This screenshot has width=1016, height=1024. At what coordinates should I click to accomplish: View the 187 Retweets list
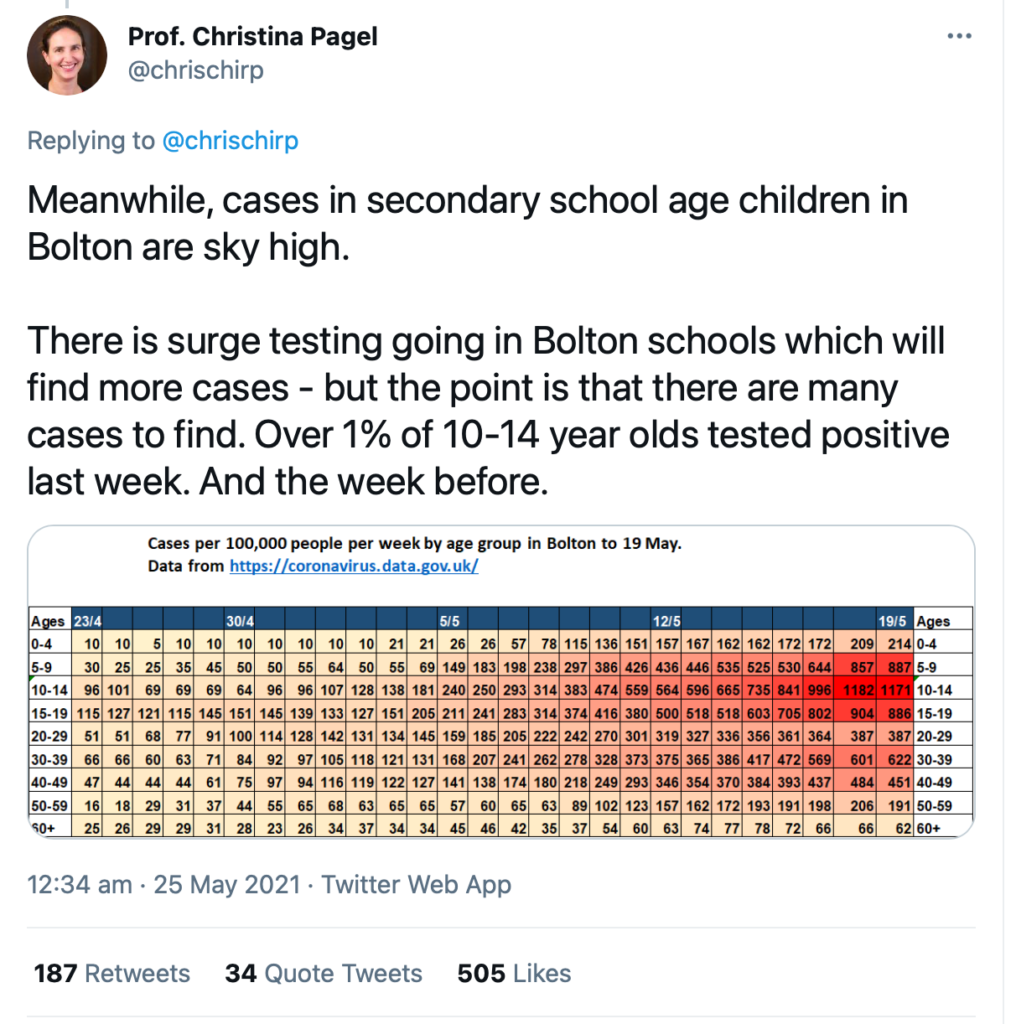[112, 973]
